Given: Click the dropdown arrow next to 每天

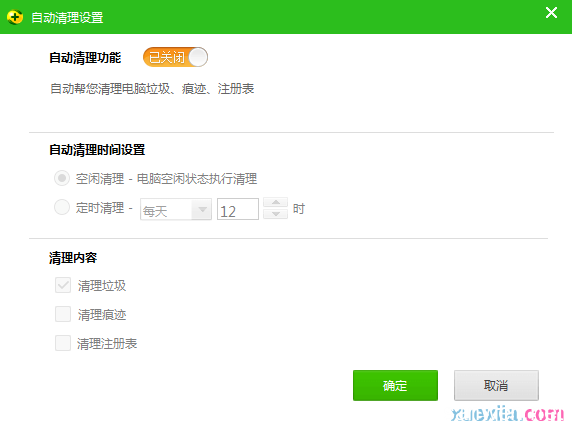Looking at the screenshot, I should coord(202,209).
